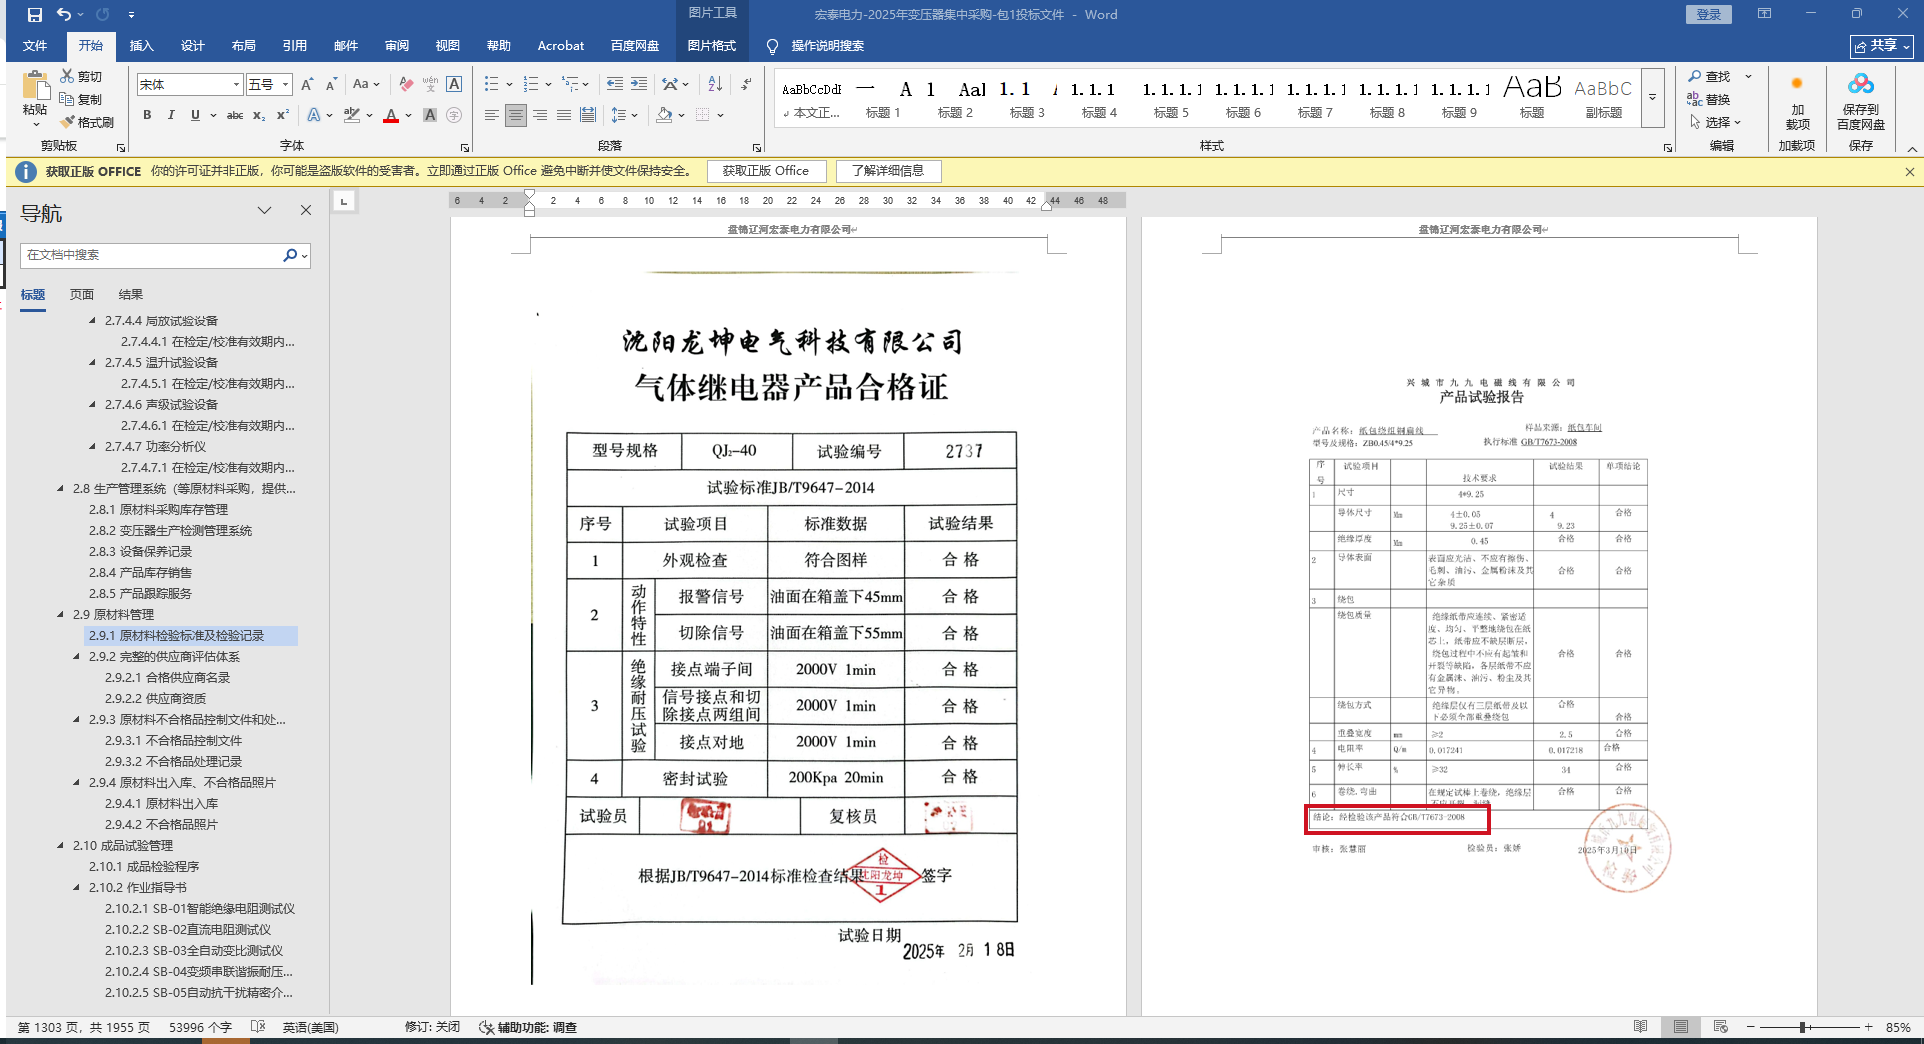The height and width of the screenshot is (1044, 1924).
Task: Open the font name dropdown 宋体
Action: [236, 85]
